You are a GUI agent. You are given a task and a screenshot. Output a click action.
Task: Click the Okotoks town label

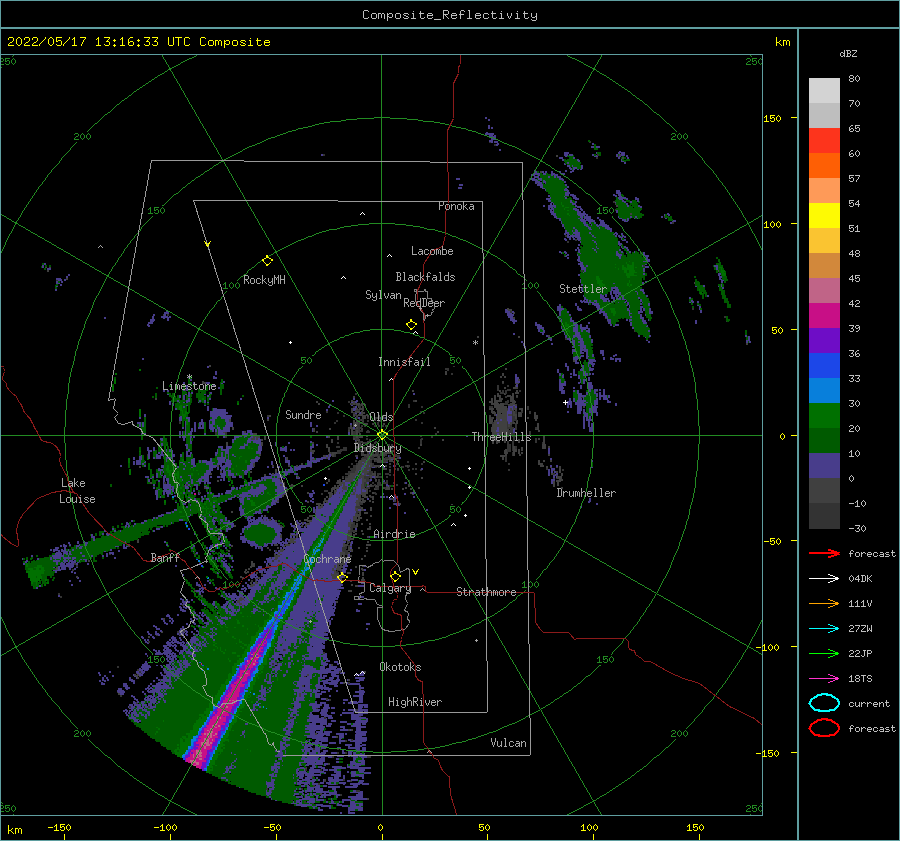click(400, 667)
